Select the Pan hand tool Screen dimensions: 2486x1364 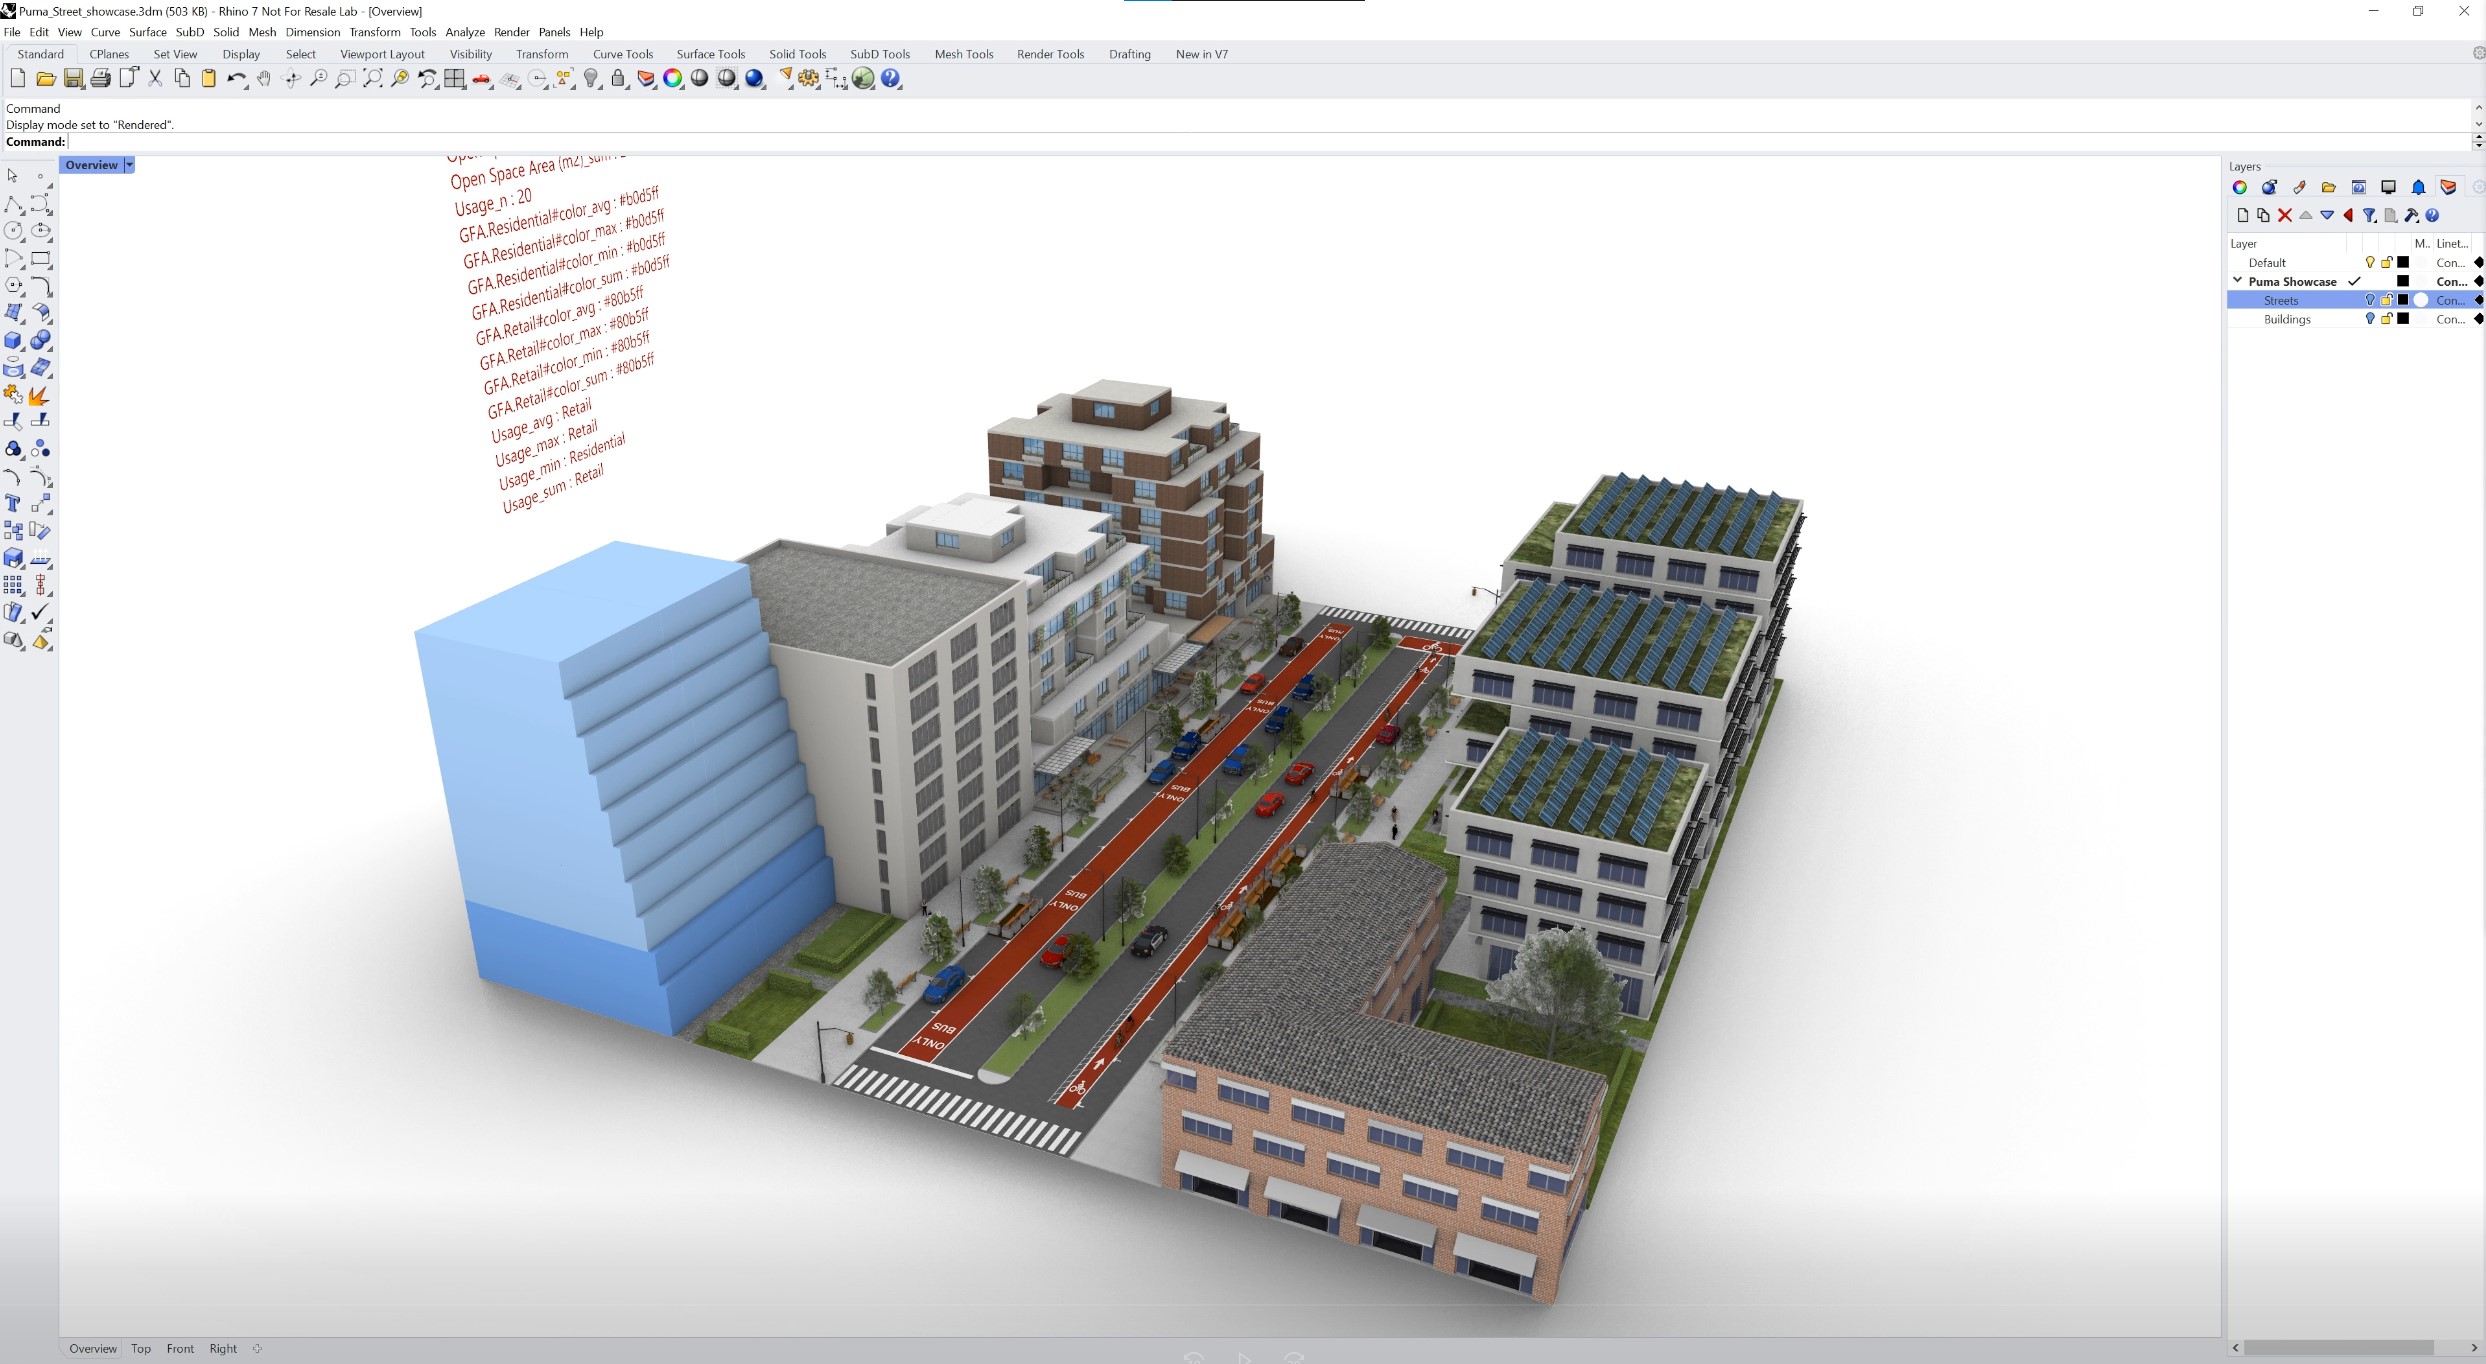[264, 79]
